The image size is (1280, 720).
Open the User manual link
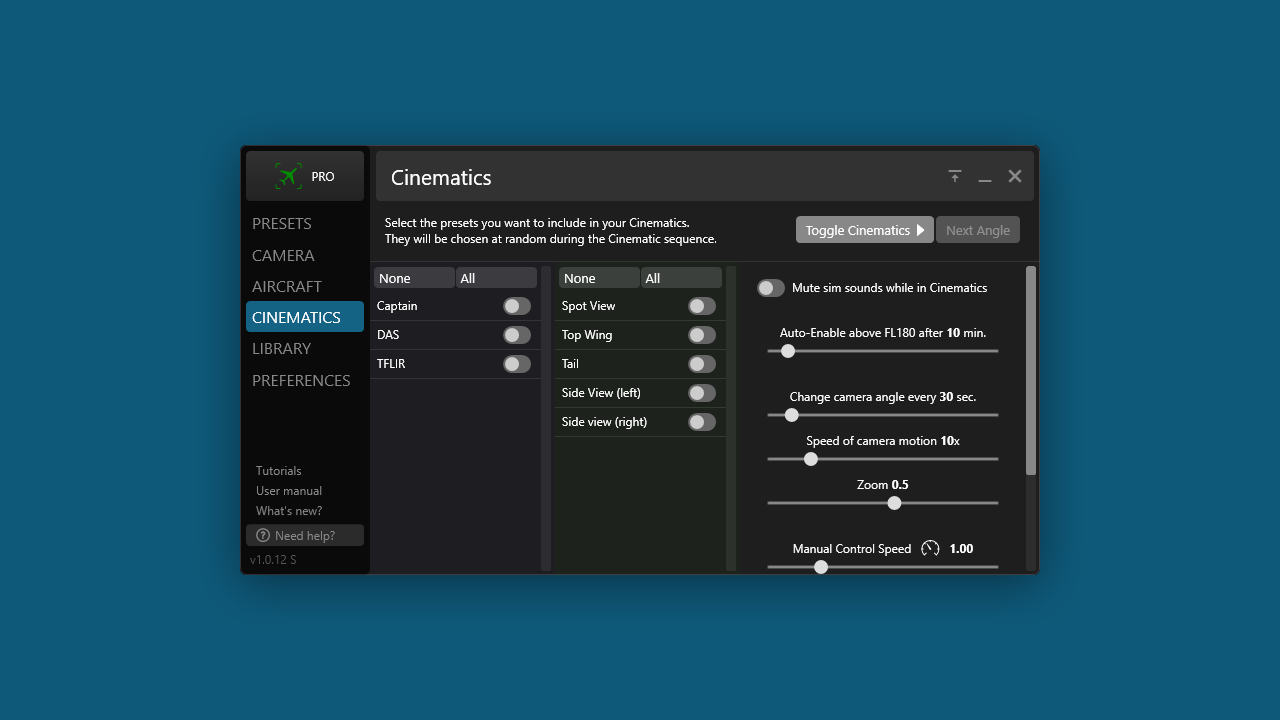[289, 491]
